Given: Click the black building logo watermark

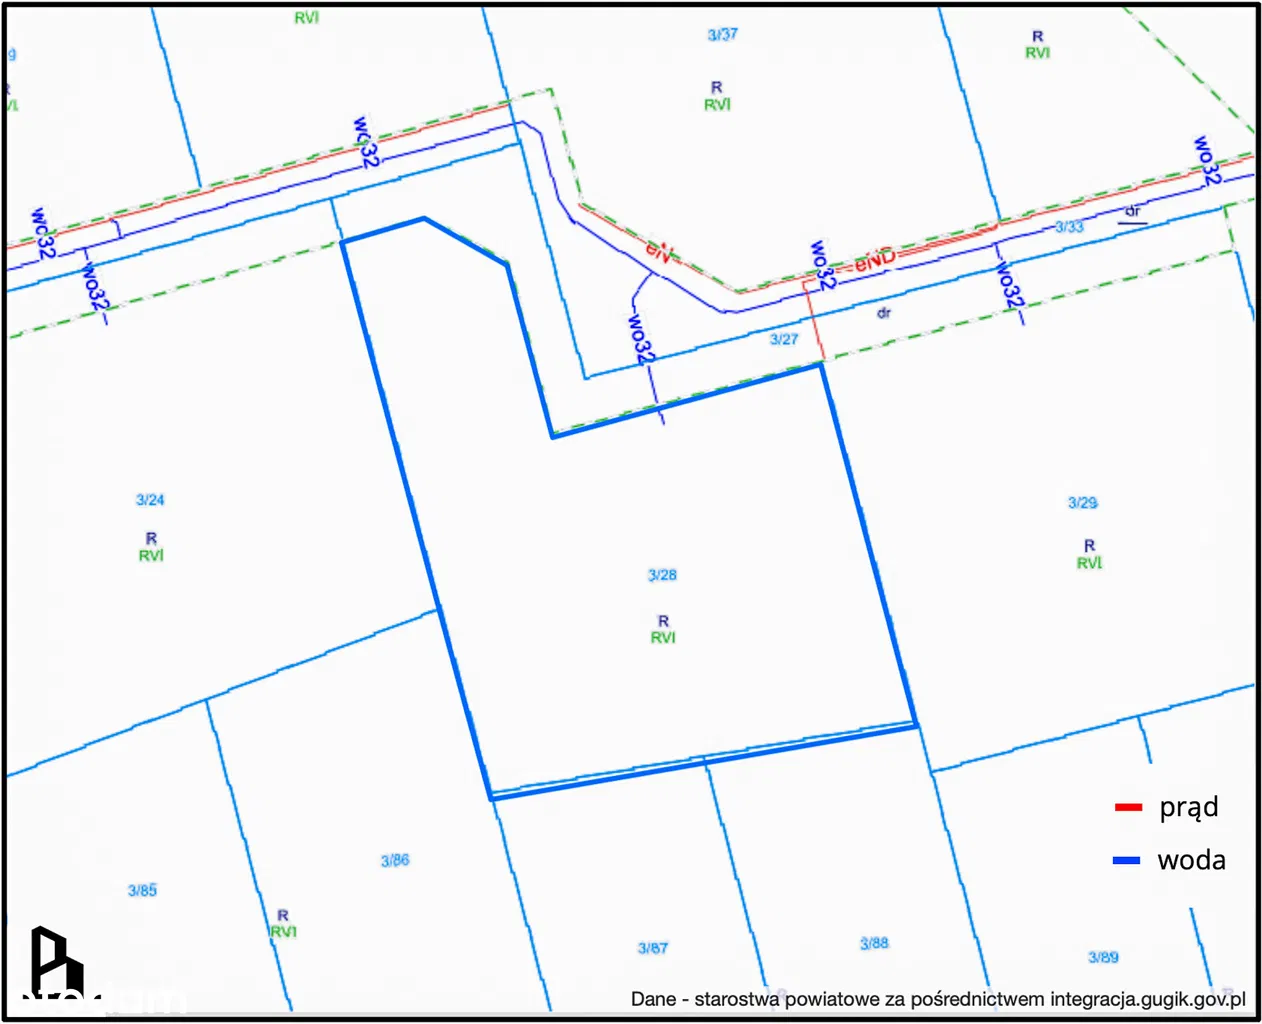Looking at the screenshot, I should pos(55,963).
